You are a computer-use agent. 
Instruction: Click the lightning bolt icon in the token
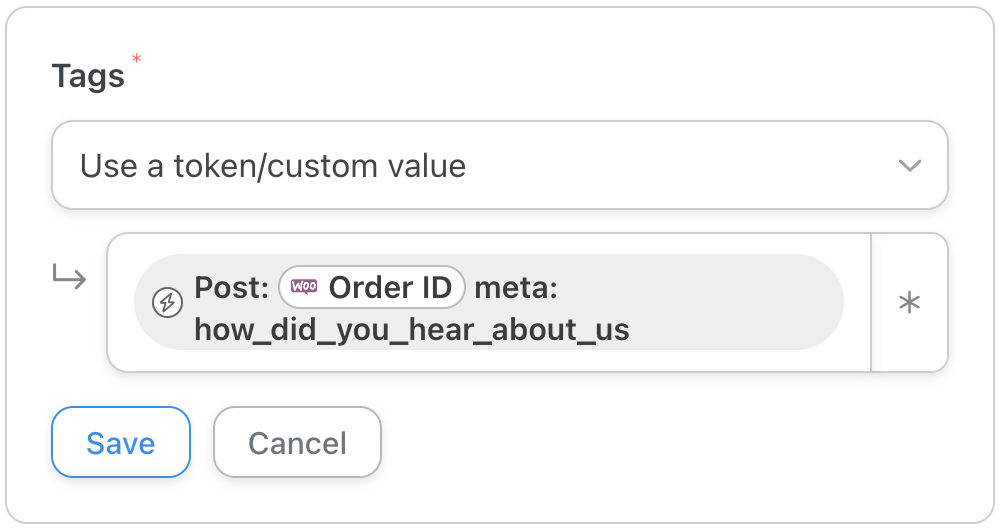point(166,302)
